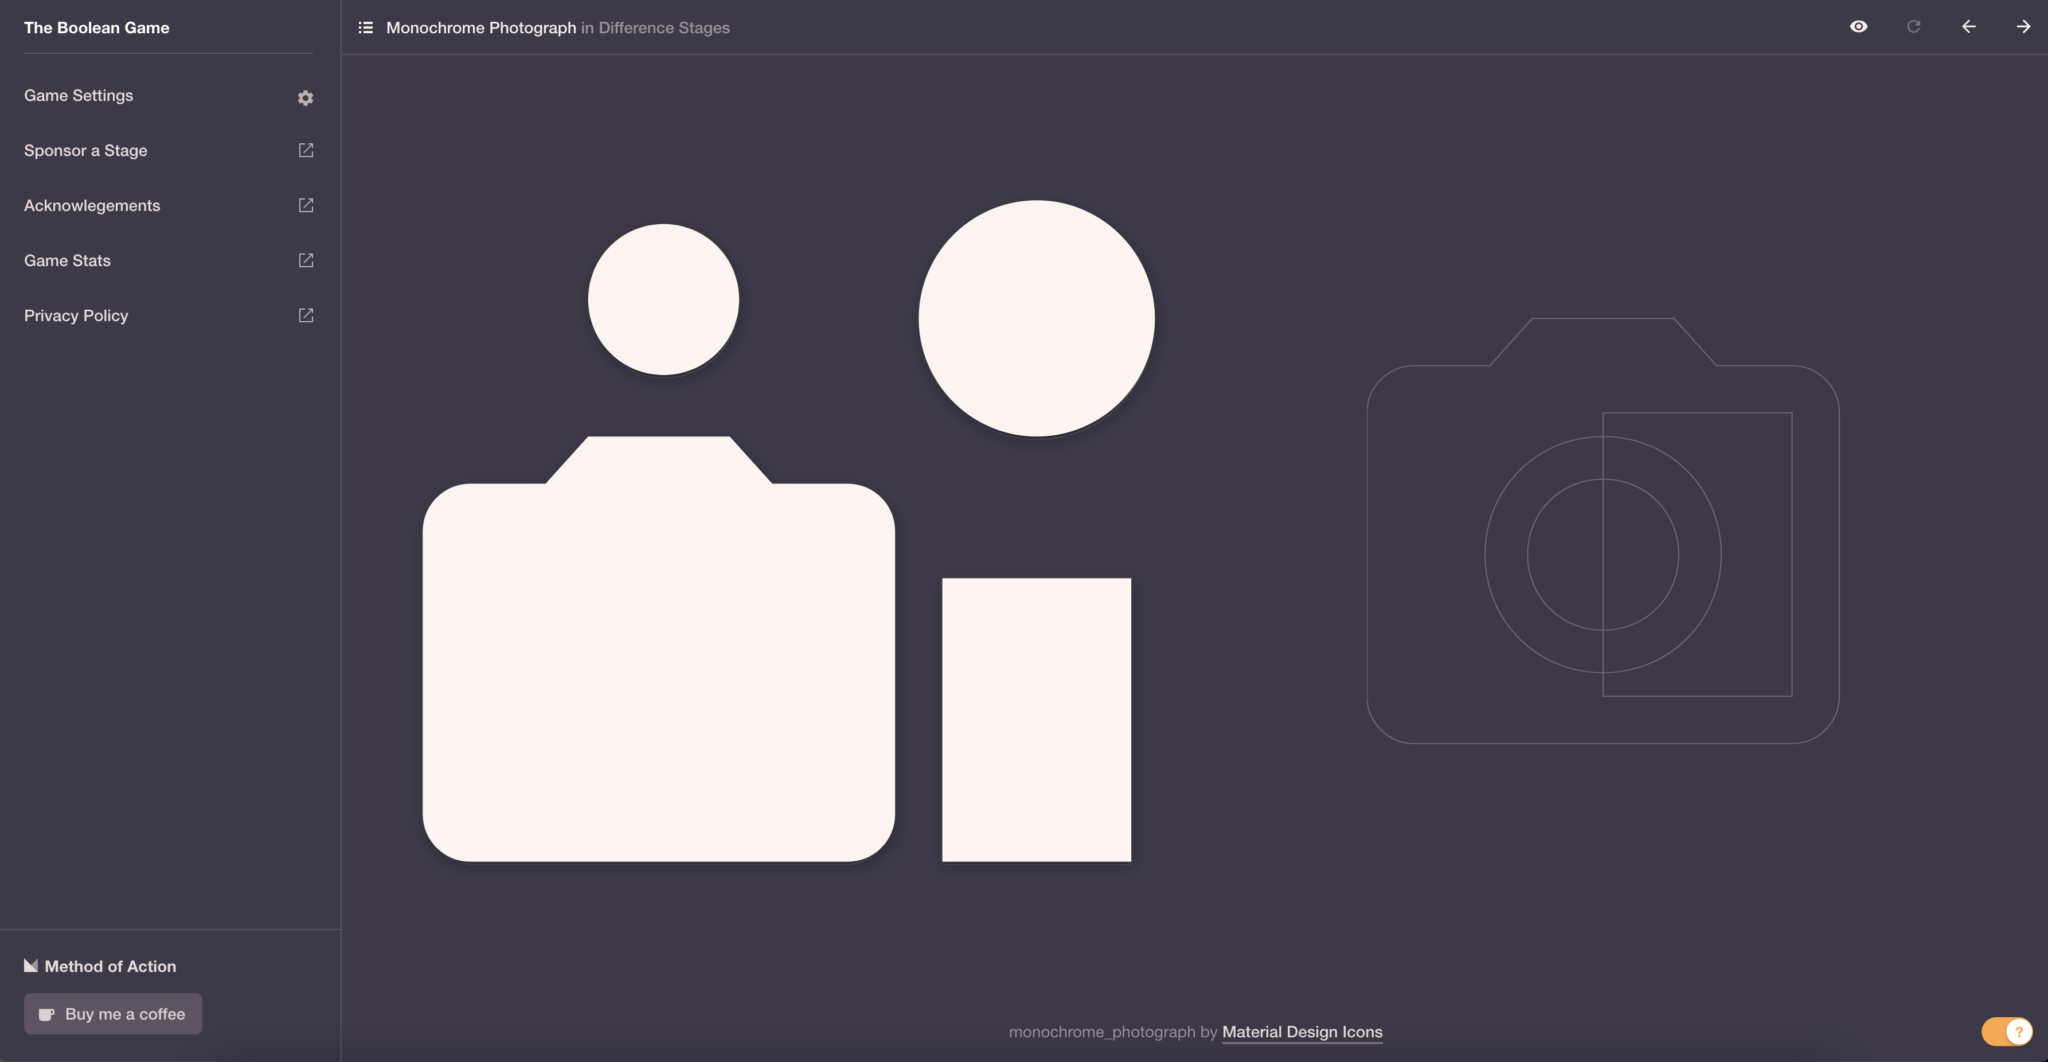Follow the Material Design Icons link
This screenshot has height=1062, width=2048.
[1301, 1031]
